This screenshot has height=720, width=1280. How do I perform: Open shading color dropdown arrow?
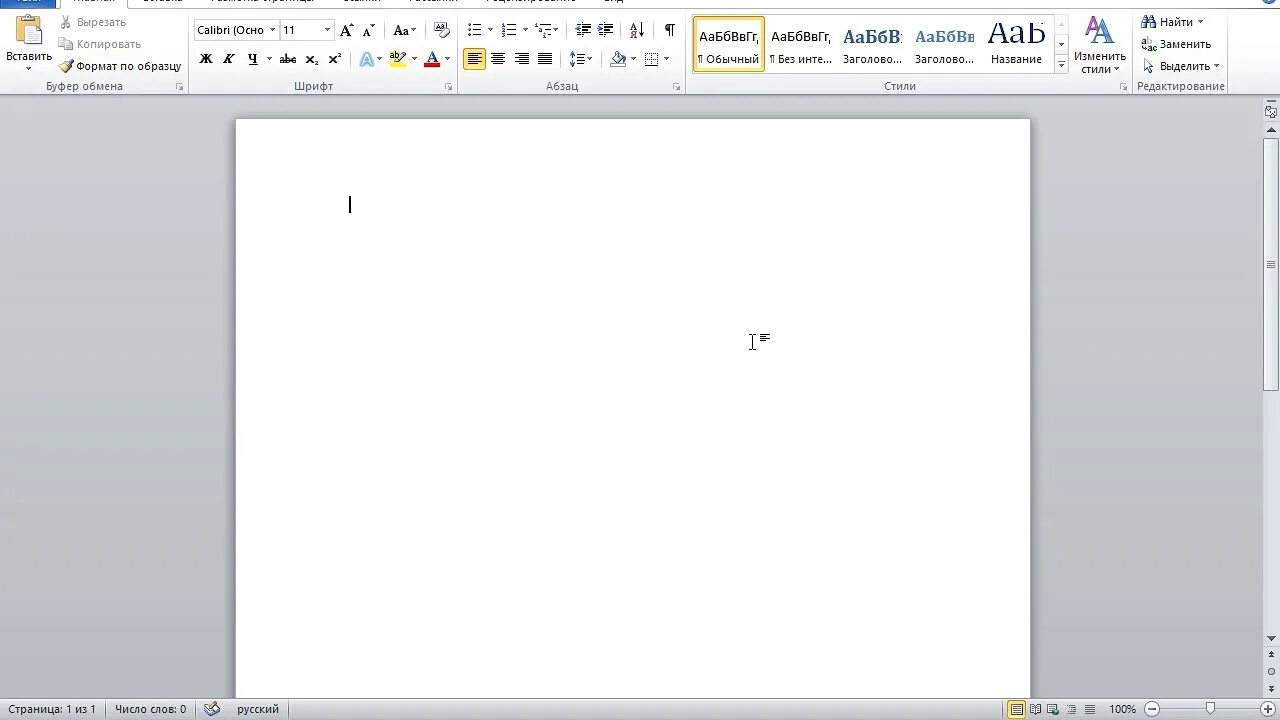[633, 59]
